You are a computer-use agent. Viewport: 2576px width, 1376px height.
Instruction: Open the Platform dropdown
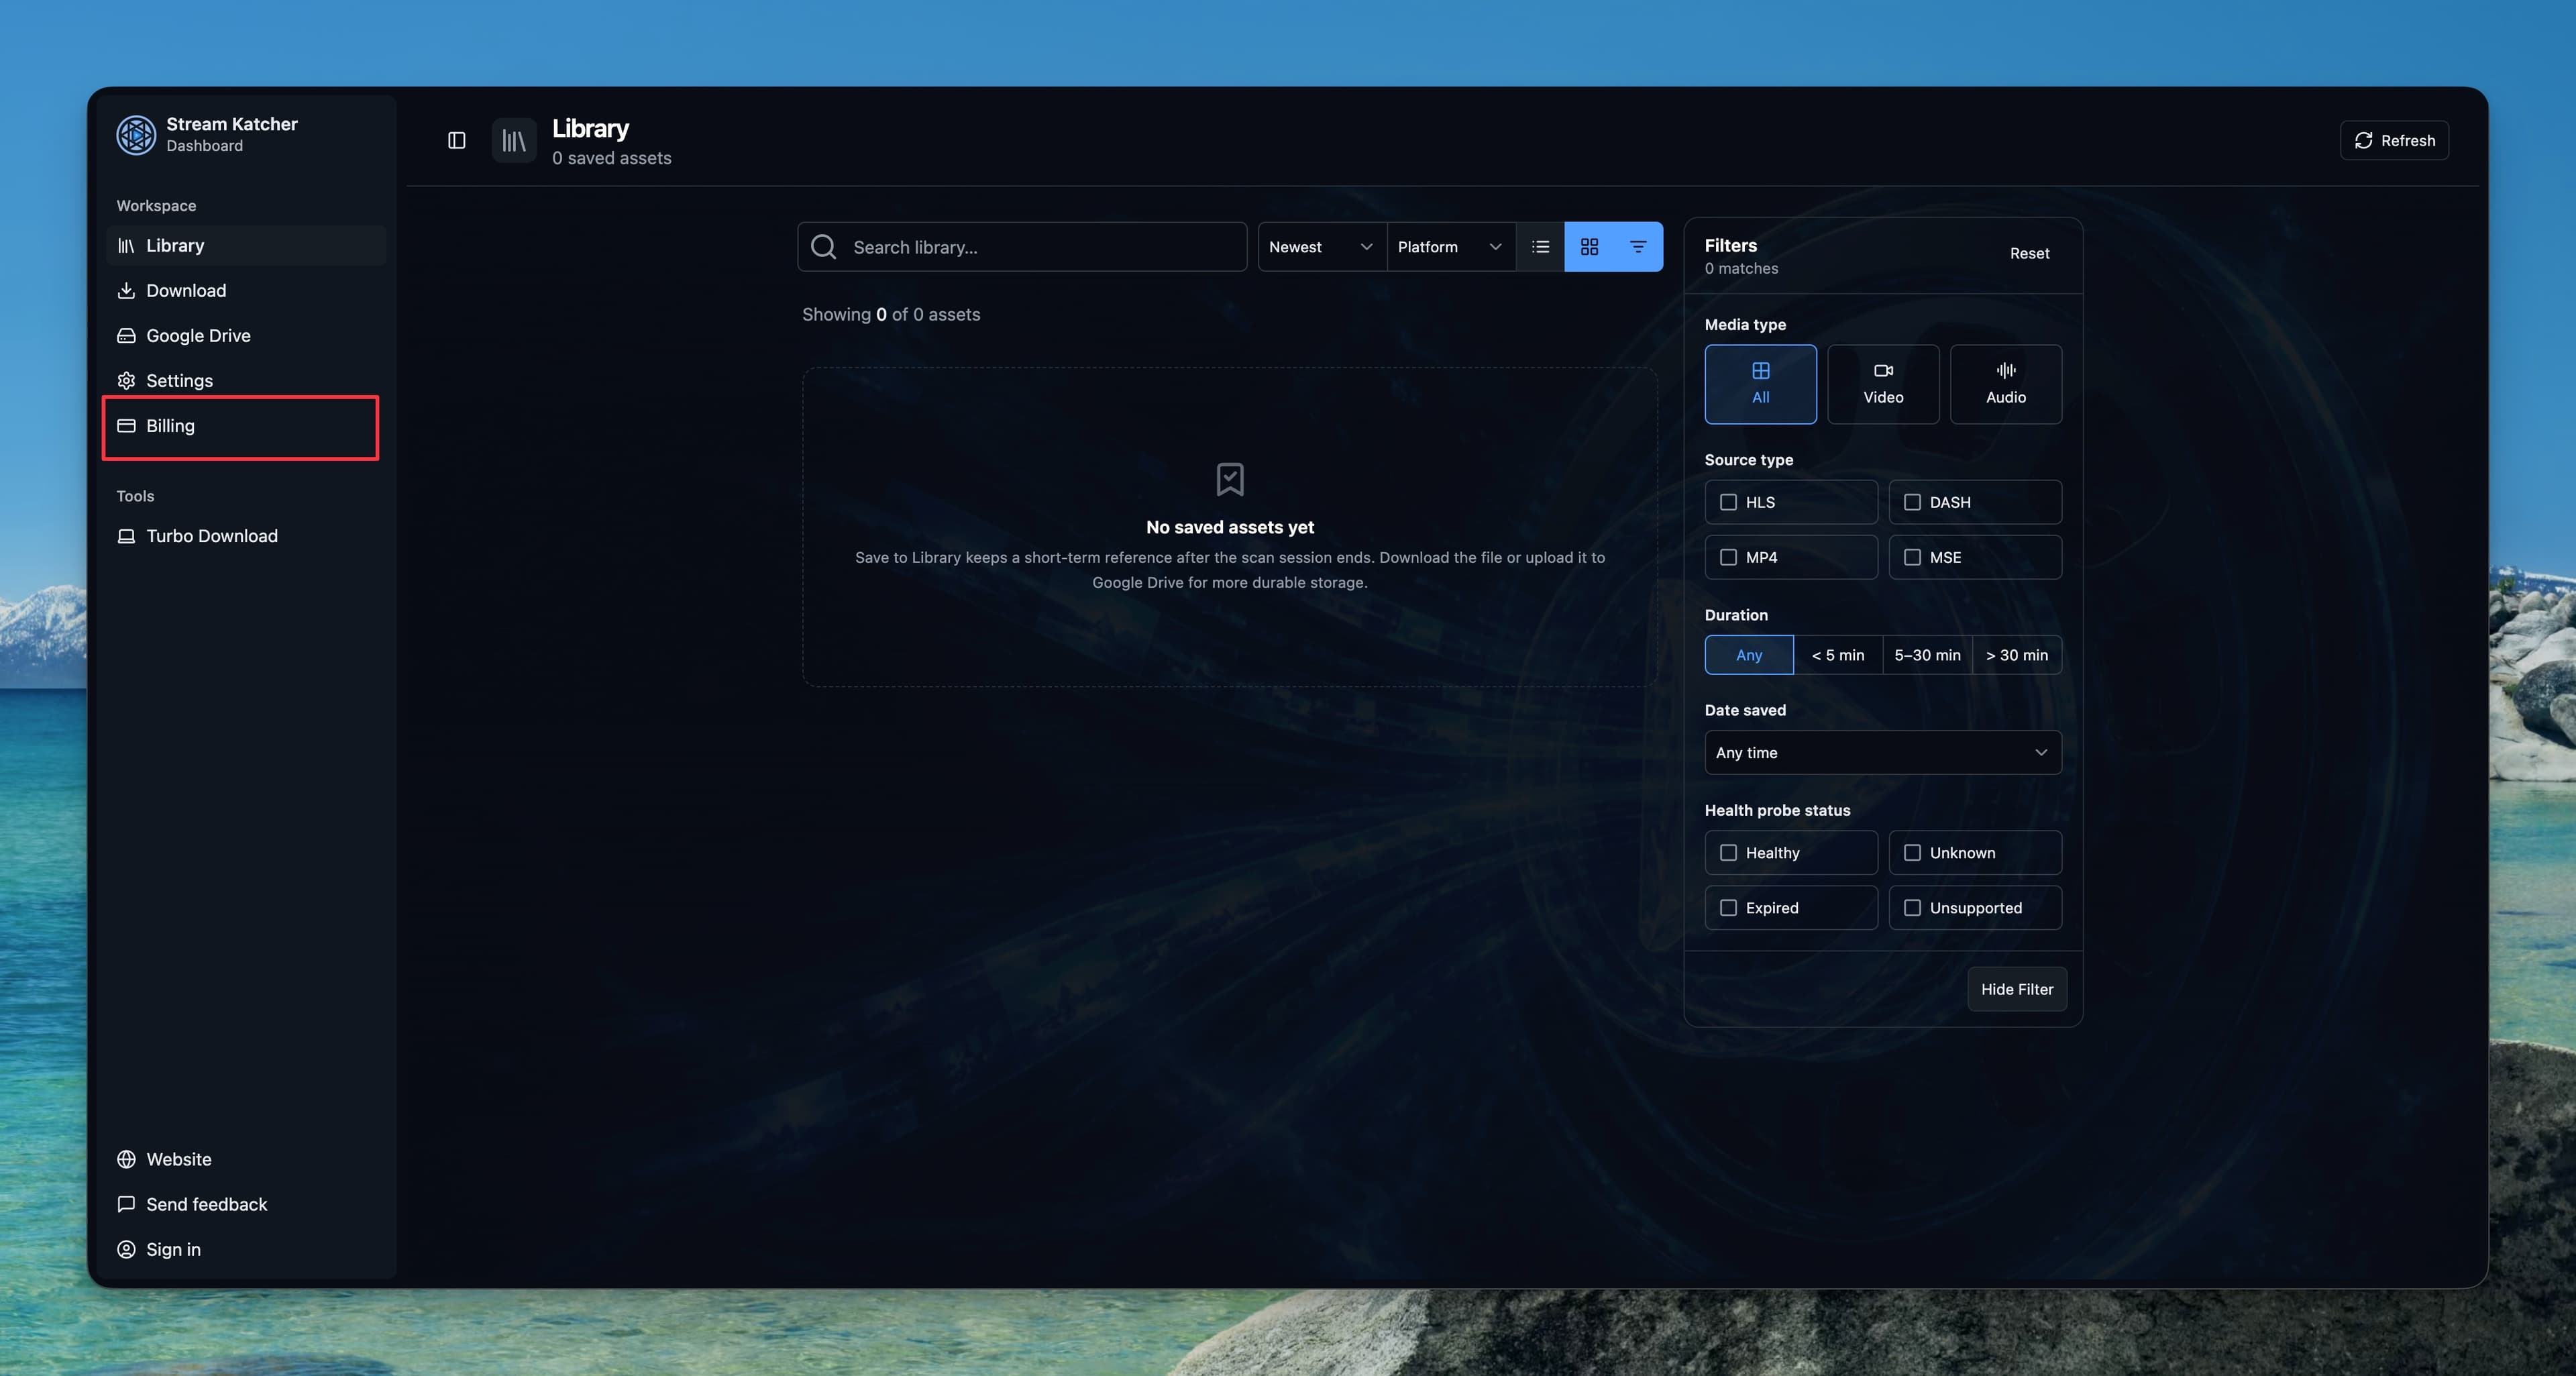click(1450, 246)
